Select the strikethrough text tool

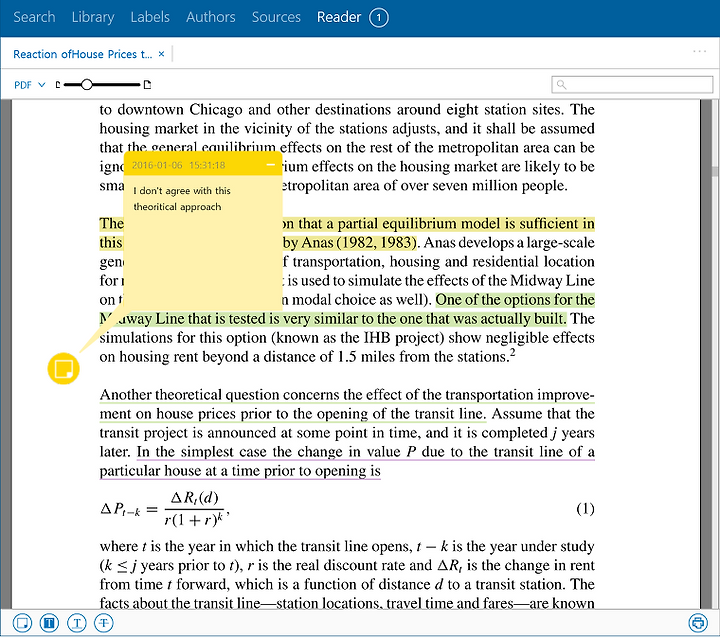(x=104, y=623)
